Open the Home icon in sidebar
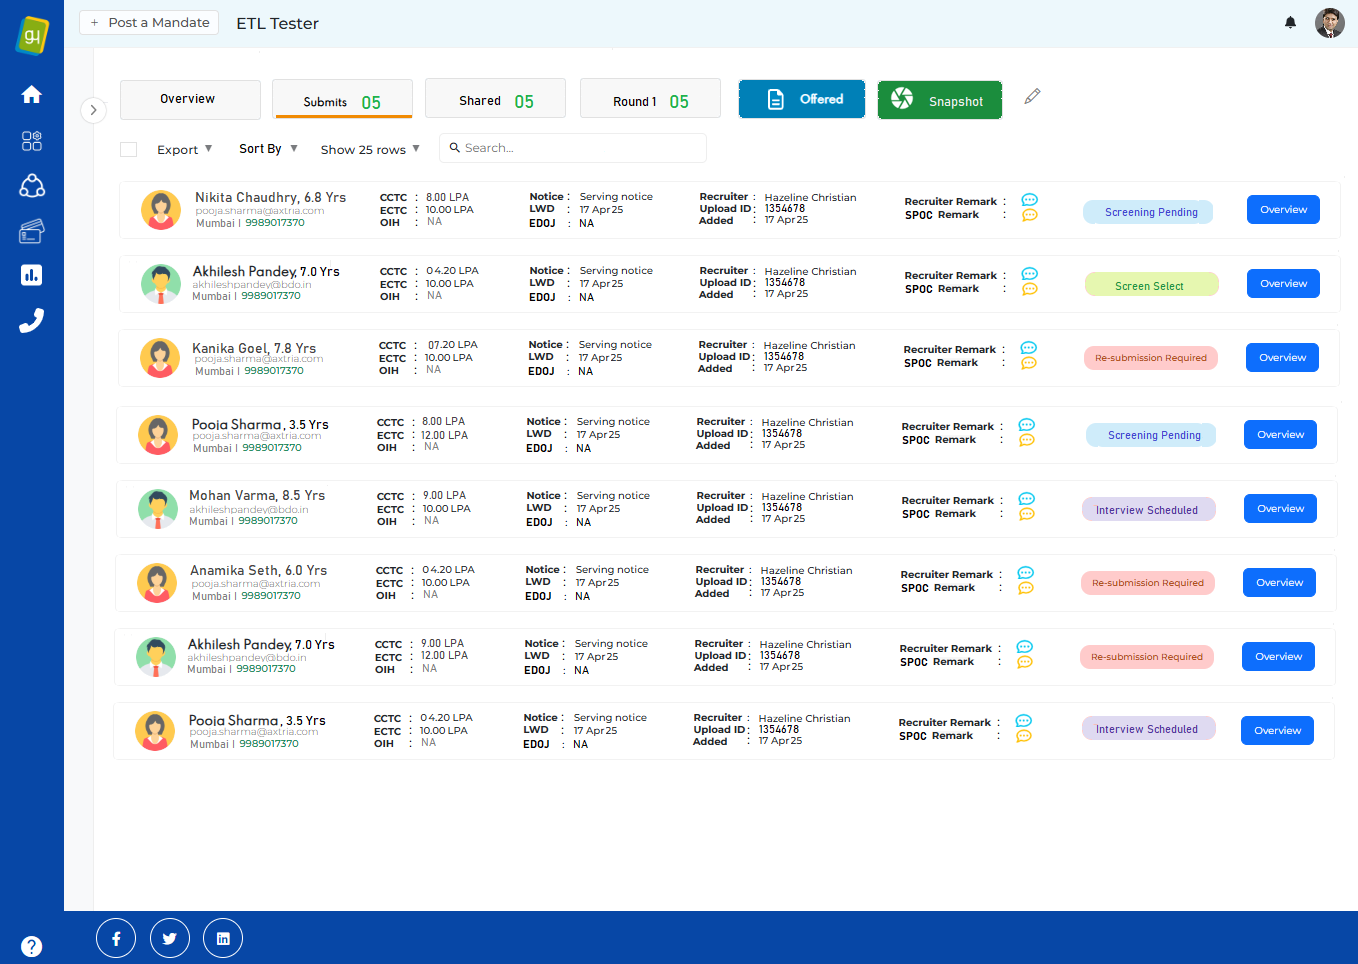The width and height of the screenshot is (1358, 964). 32,94
